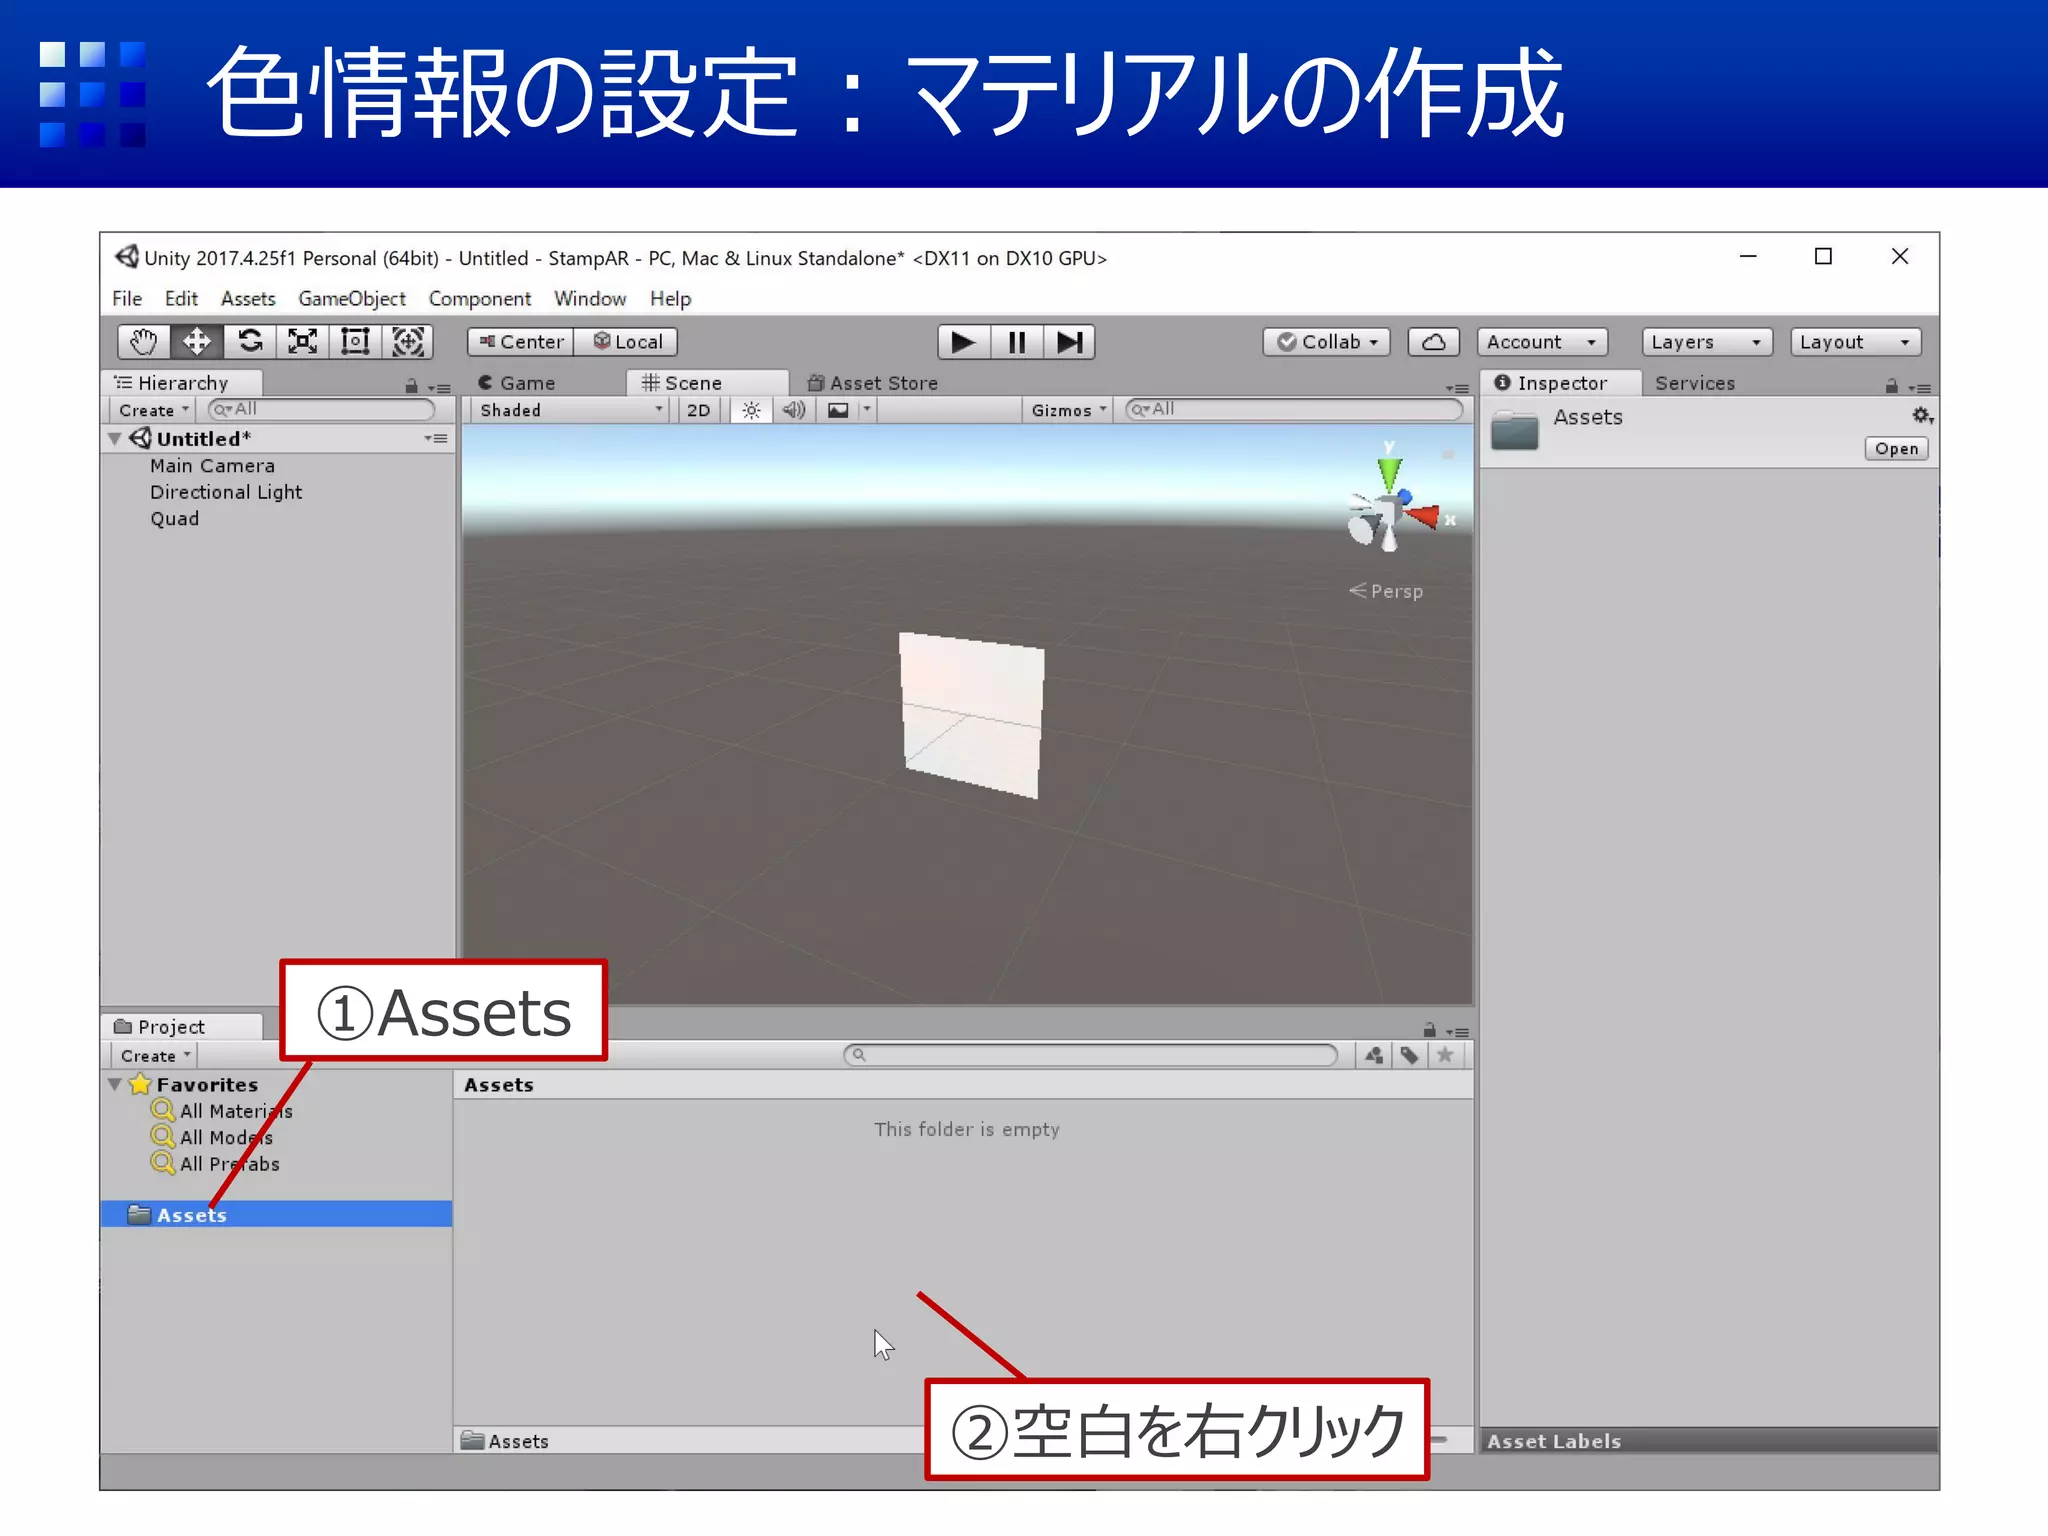Open Hierarchy Create dropdown
Viewport: 2048px width, 1536px height.
coord(153,410)
